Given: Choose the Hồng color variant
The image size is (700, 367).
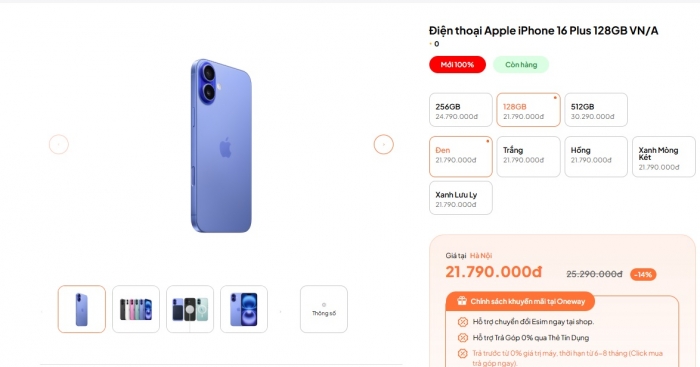Looking at the screenshot, I should 596,157.
